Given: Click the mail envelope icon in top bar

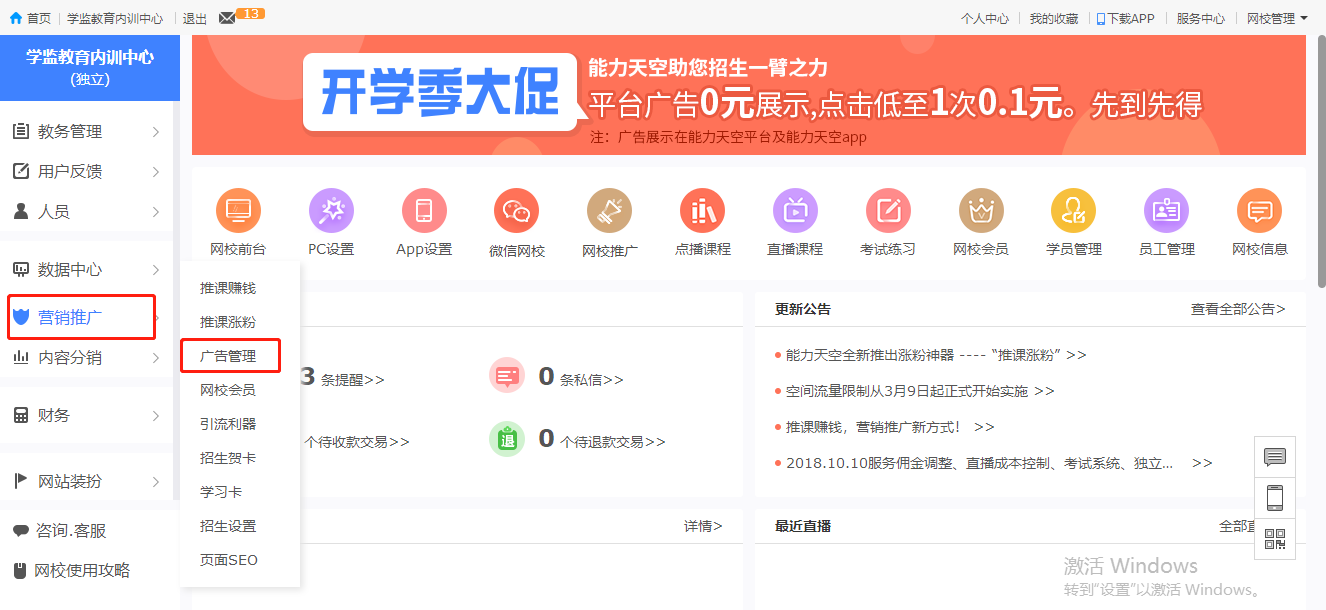Looking at the screenshot, I should click(227, 18).
